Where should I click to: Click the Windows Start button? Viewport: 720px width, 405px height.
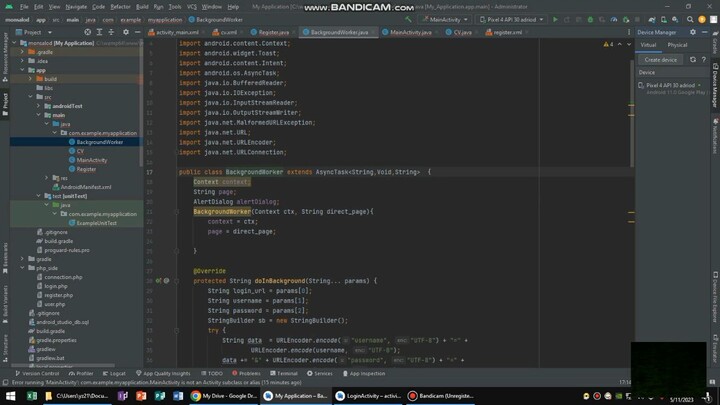[10, 396]
